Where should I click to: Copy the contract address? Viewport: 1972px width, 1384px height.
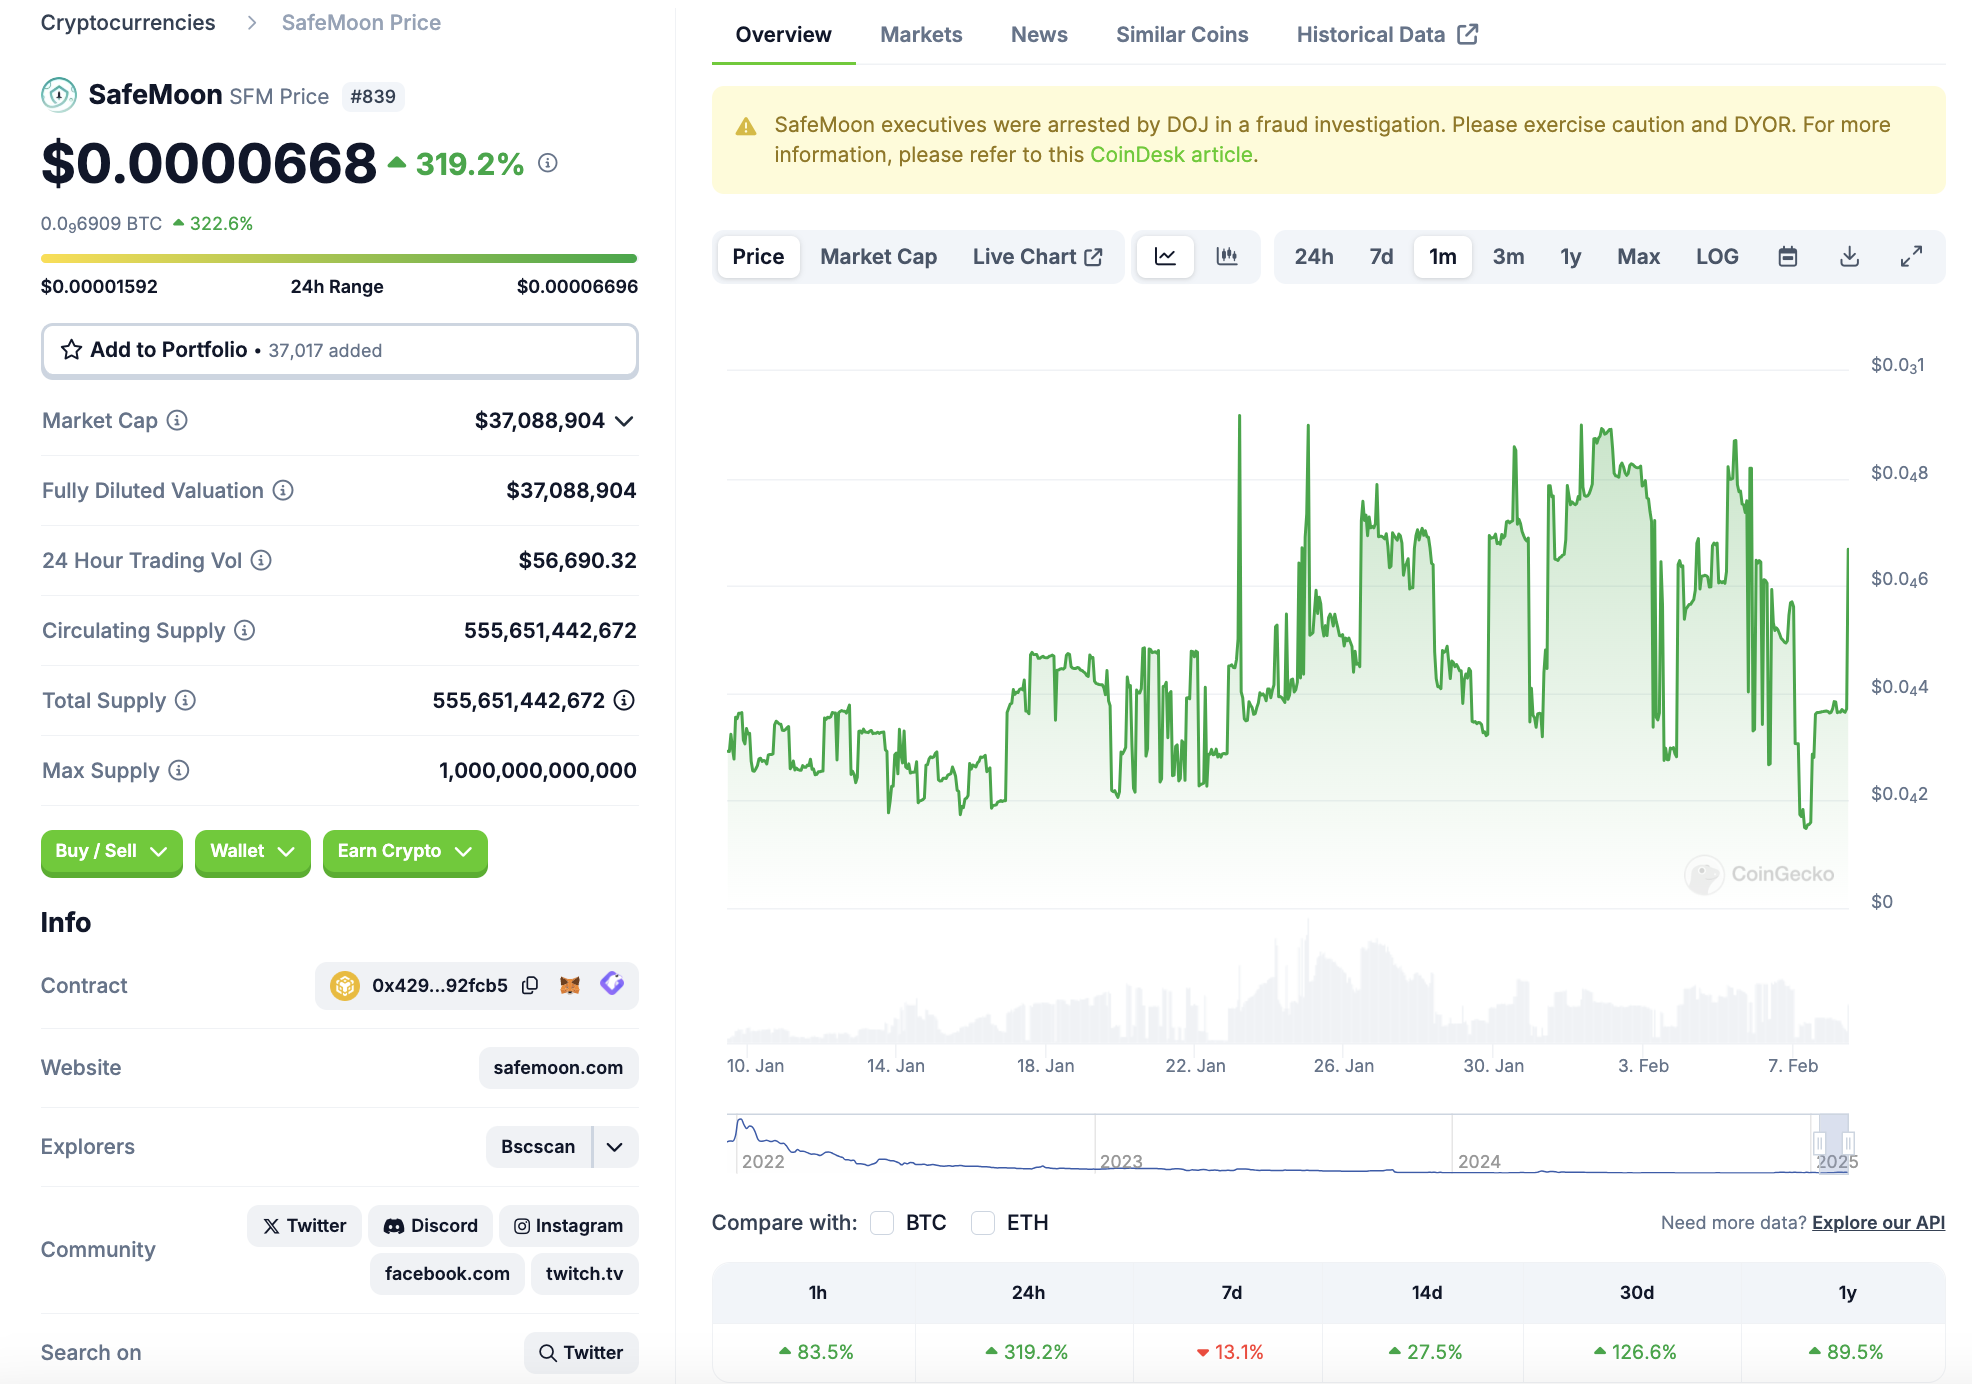coord(531,985)
